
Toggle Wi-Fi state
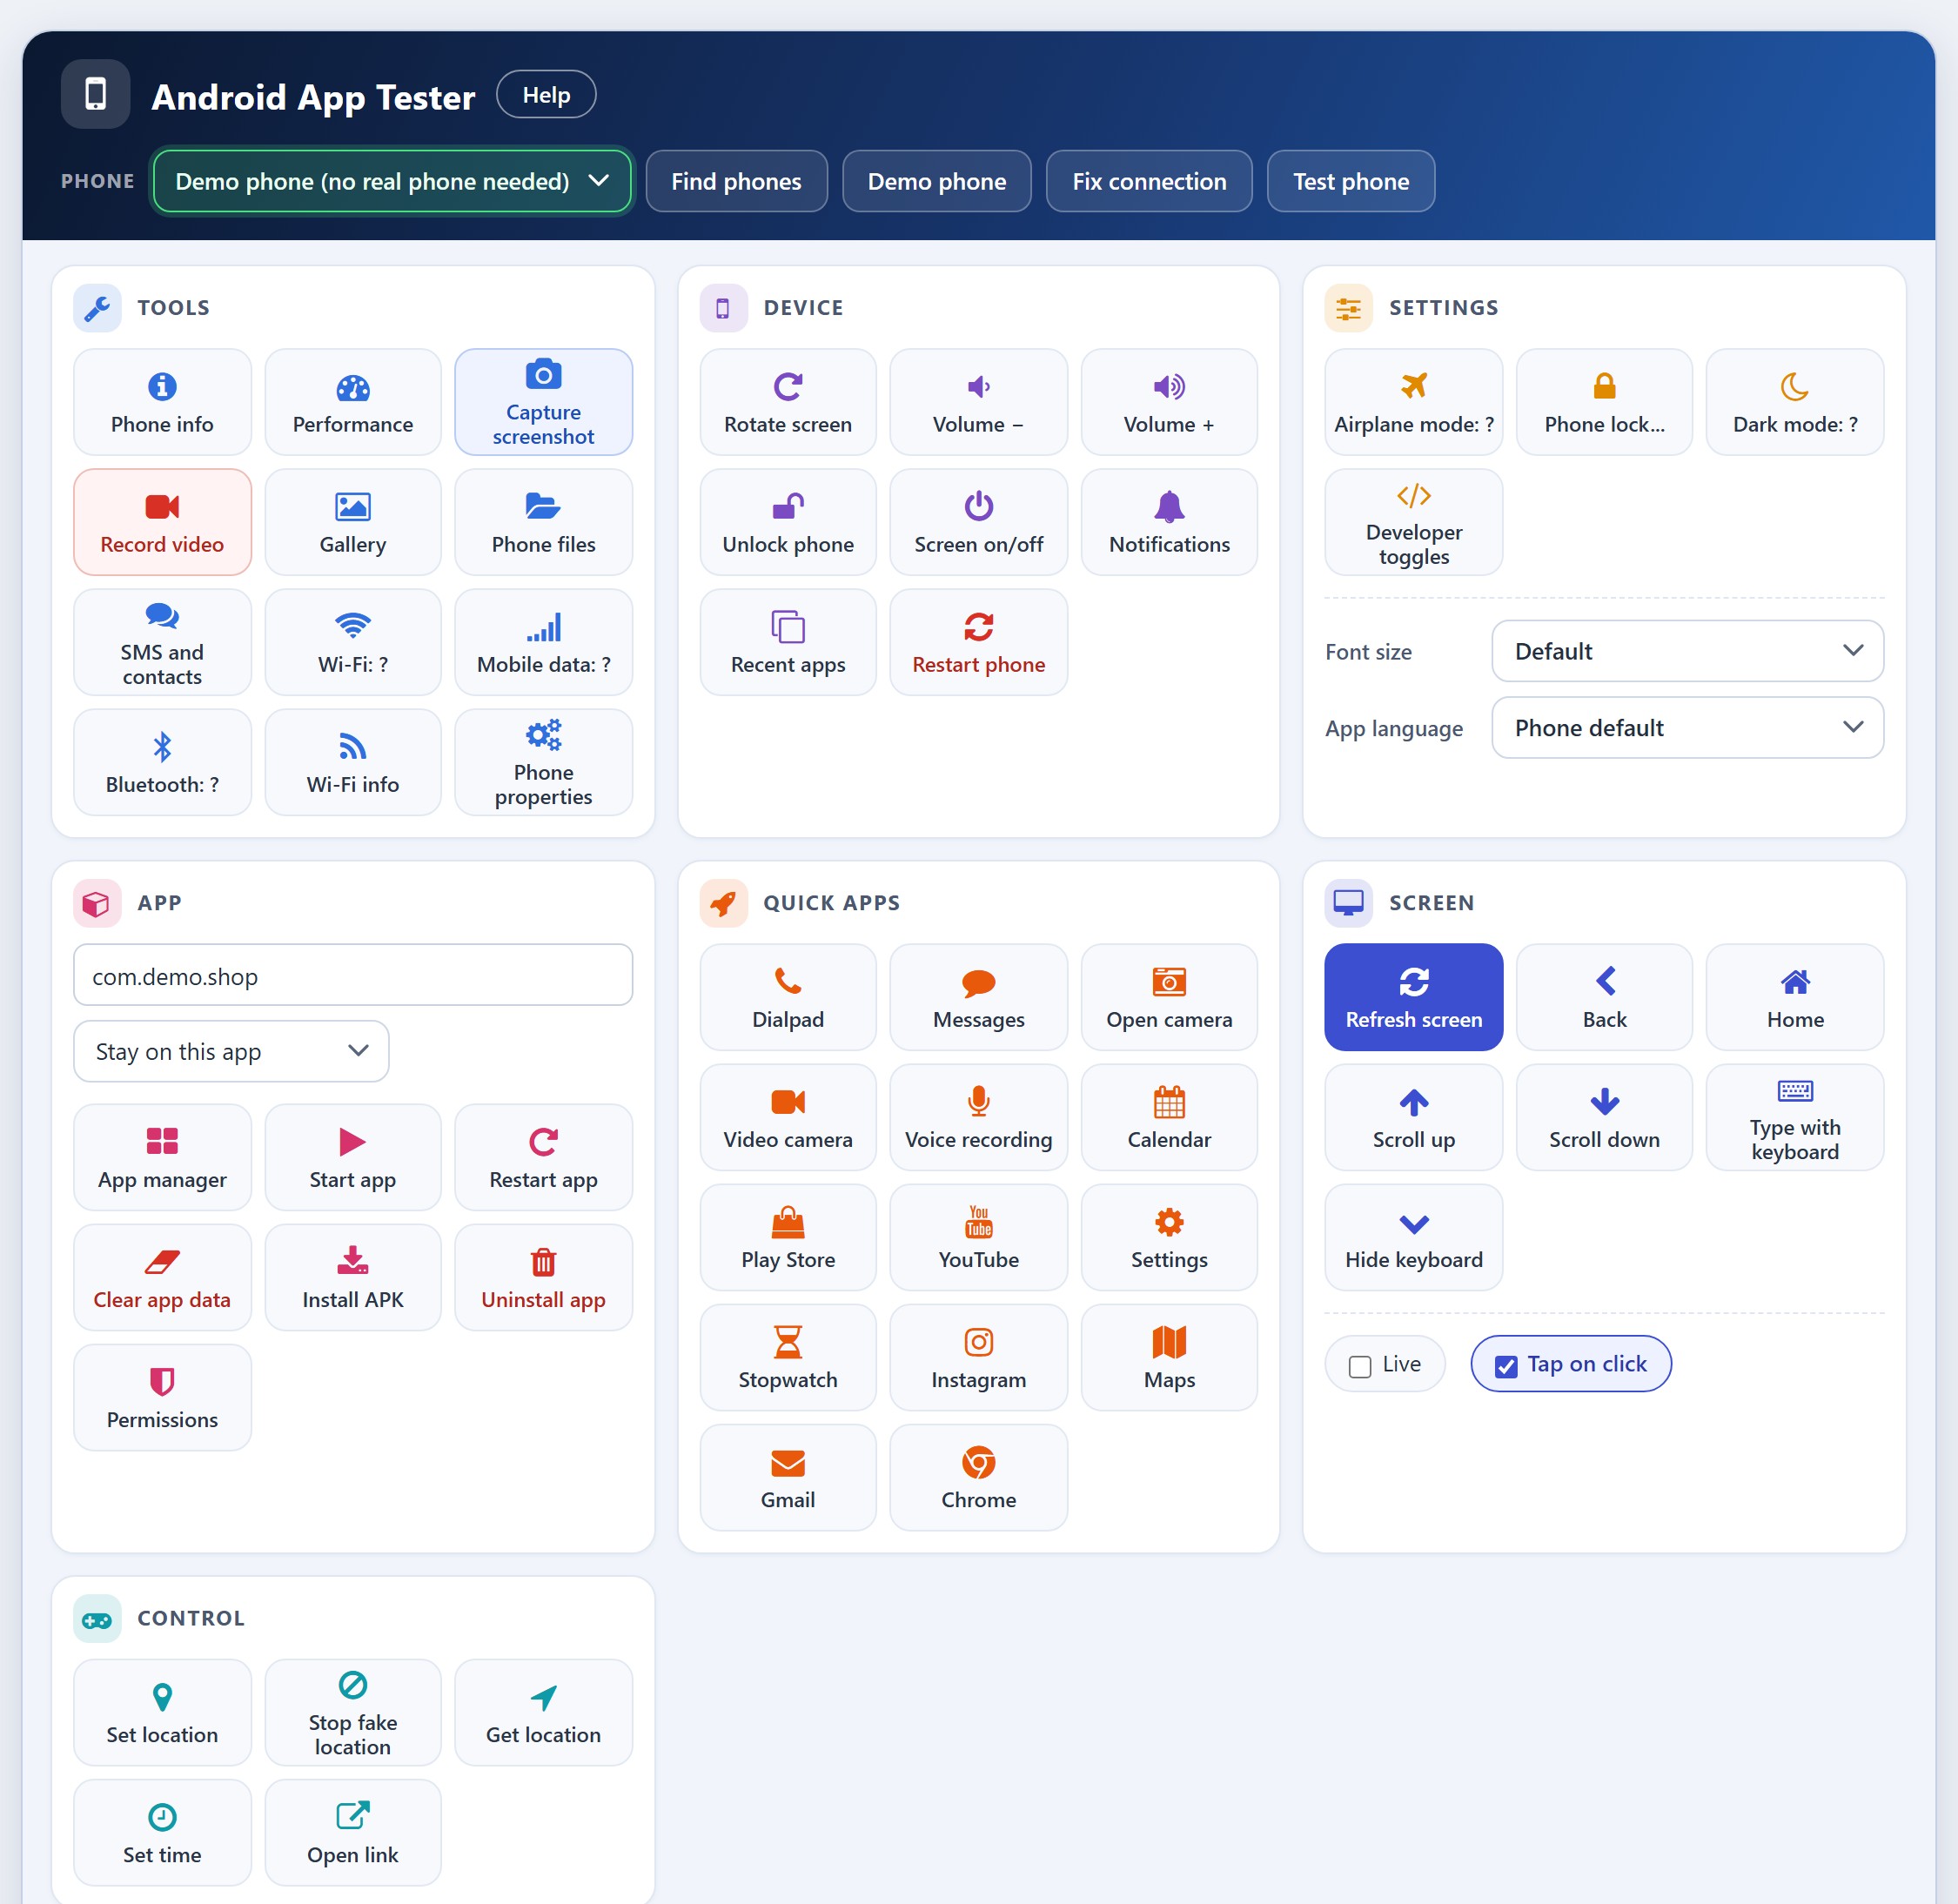click(x=352, y=642)
